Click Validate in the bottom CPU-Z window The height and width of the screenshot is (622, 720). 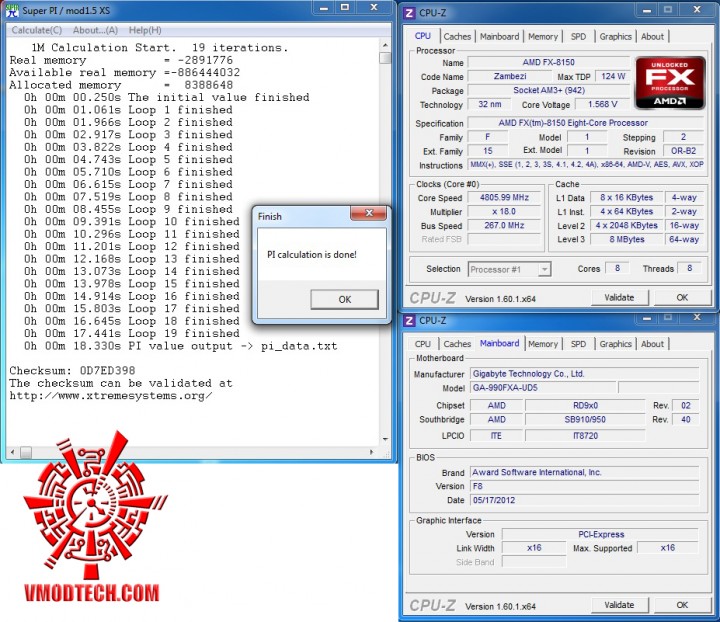point(619,605)
